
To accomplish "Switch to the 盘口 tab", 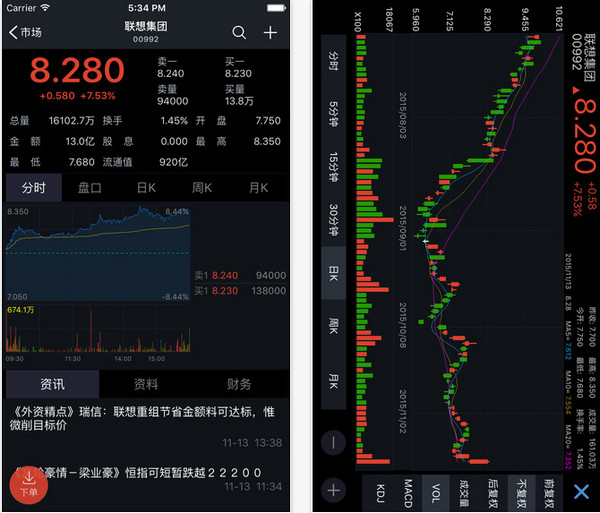I will pyautogui.click(x=90, y=188).
